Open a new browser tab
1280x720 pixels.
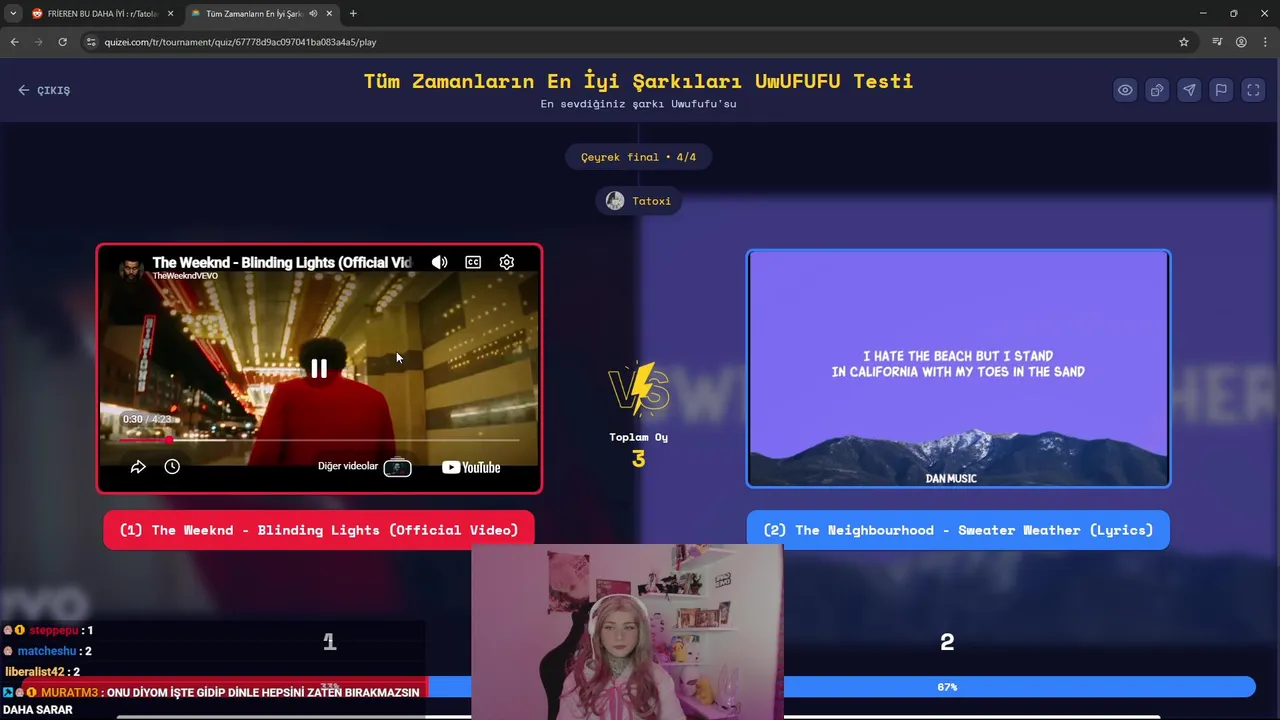click(x=353, y=14)
